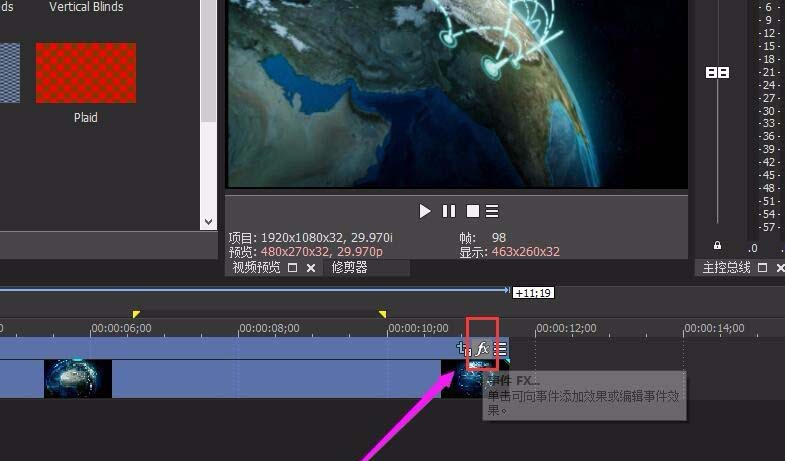Click the event Pan/Crop icon on the clip
This screenshot has height=461, width=785.
pos(463,348)
